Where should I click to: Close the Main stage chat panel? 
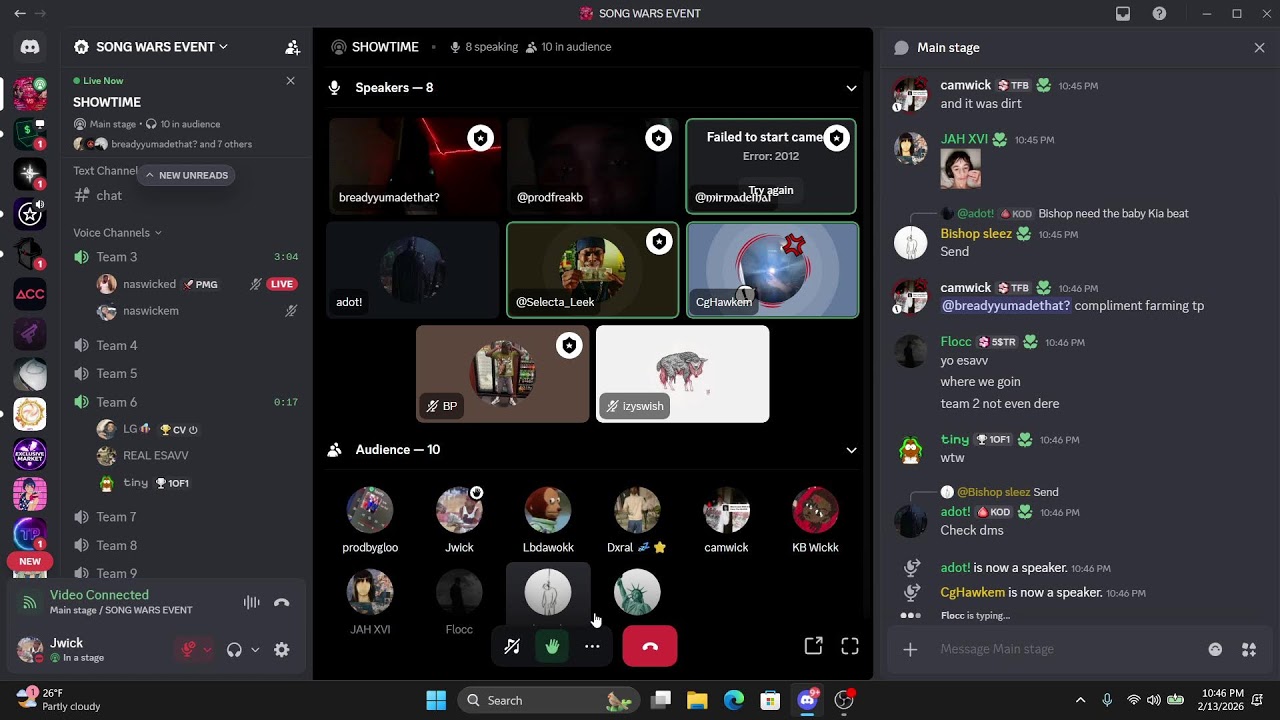(x=1259, y=48)
